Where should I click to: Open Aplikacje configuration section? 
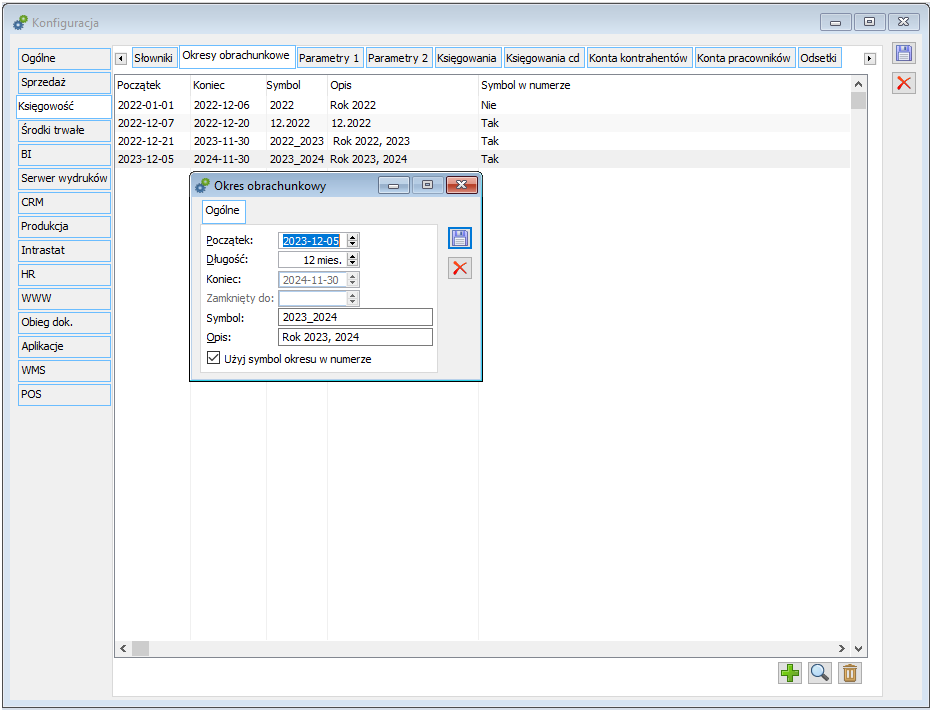64,346
